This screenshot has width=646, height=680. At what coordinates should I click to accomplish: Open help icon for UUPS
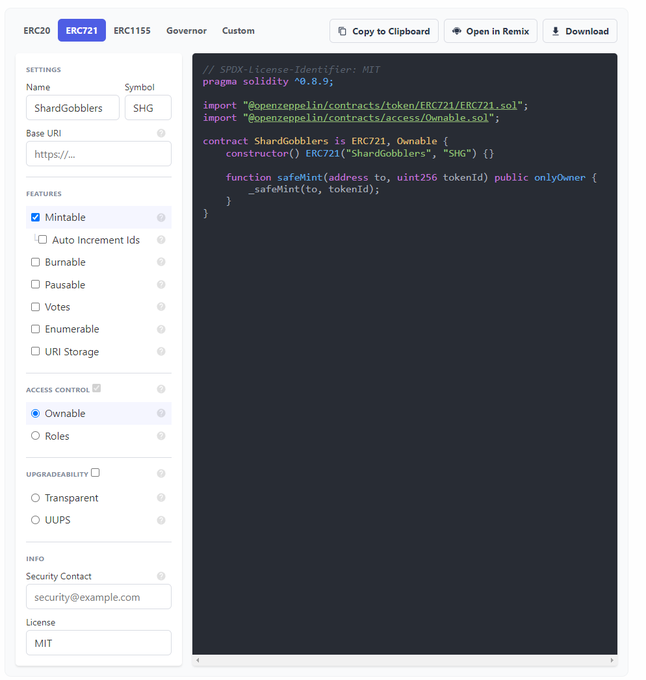161,520
